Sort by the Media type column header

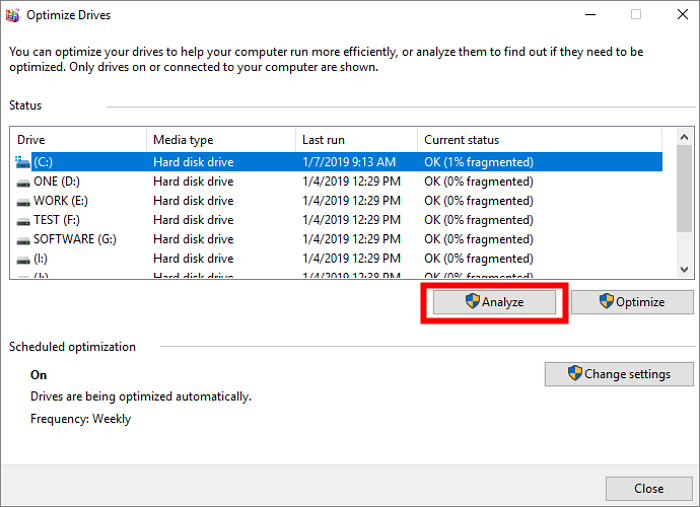tap(221, 140)
